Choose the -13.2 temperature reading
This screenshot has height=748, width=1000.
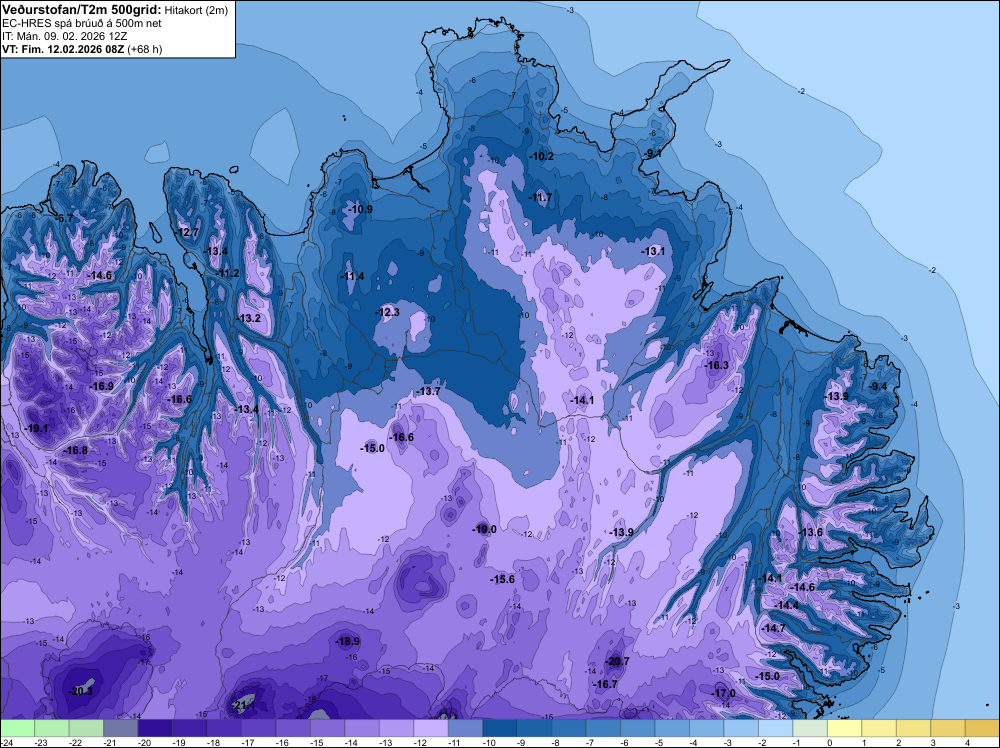(x=249, y=318)
